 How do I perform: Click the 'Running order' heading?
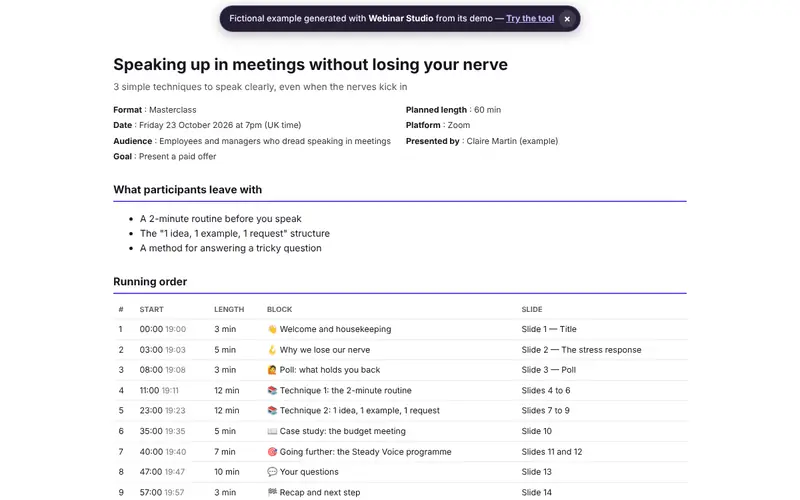[x=150, y=282]
